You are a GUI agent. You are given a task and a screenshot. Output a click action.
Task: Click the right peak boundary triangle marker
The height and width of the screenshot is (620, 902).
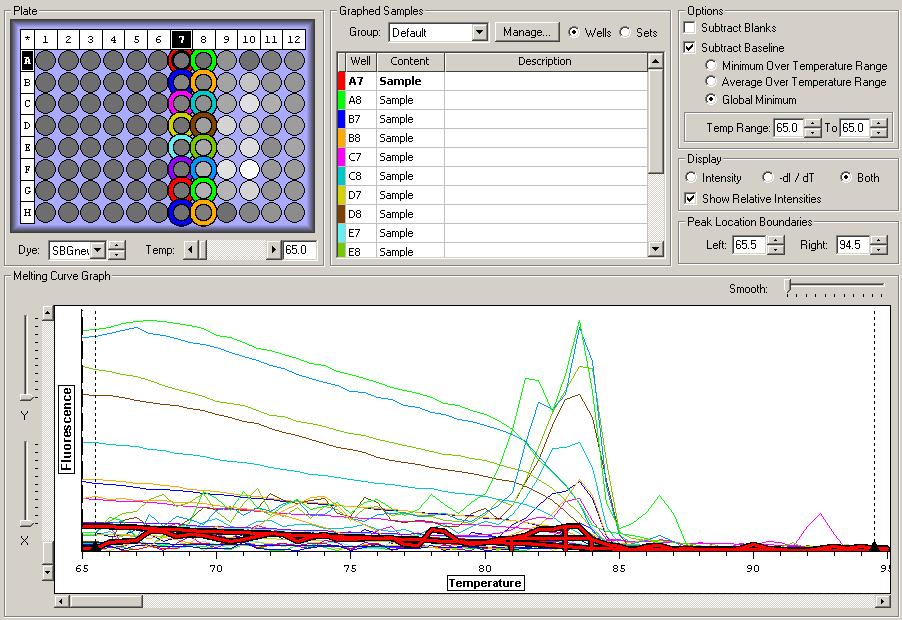(x=874, y=546)
